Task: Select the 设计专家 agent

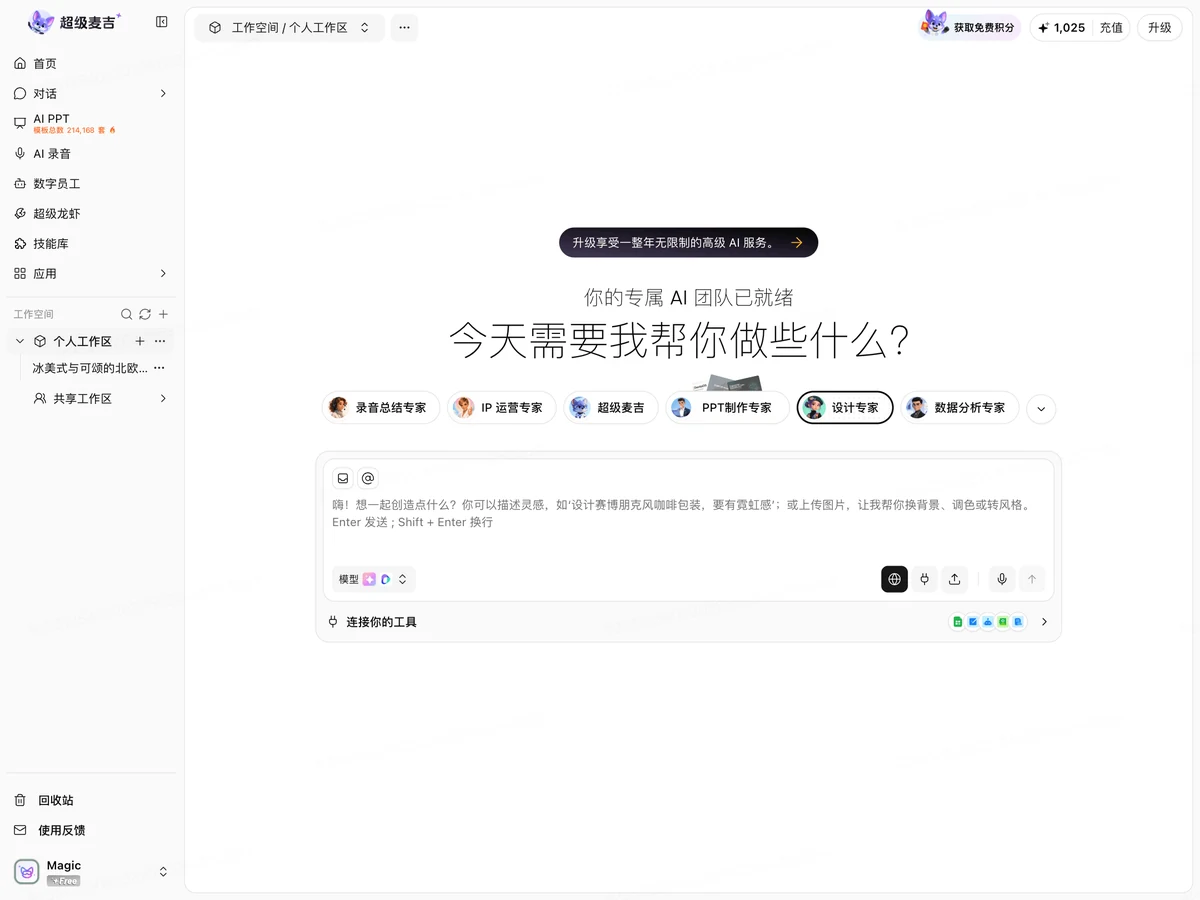Action: (x=845, y=408)
